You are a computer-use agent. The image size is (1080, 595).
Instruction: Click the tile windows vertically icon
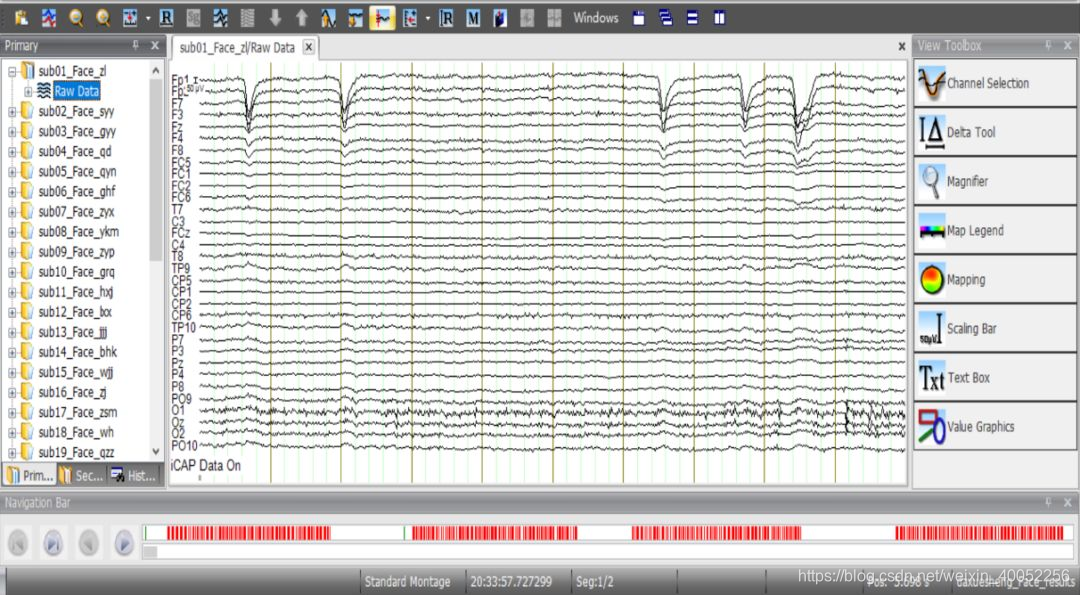[719, 18]
